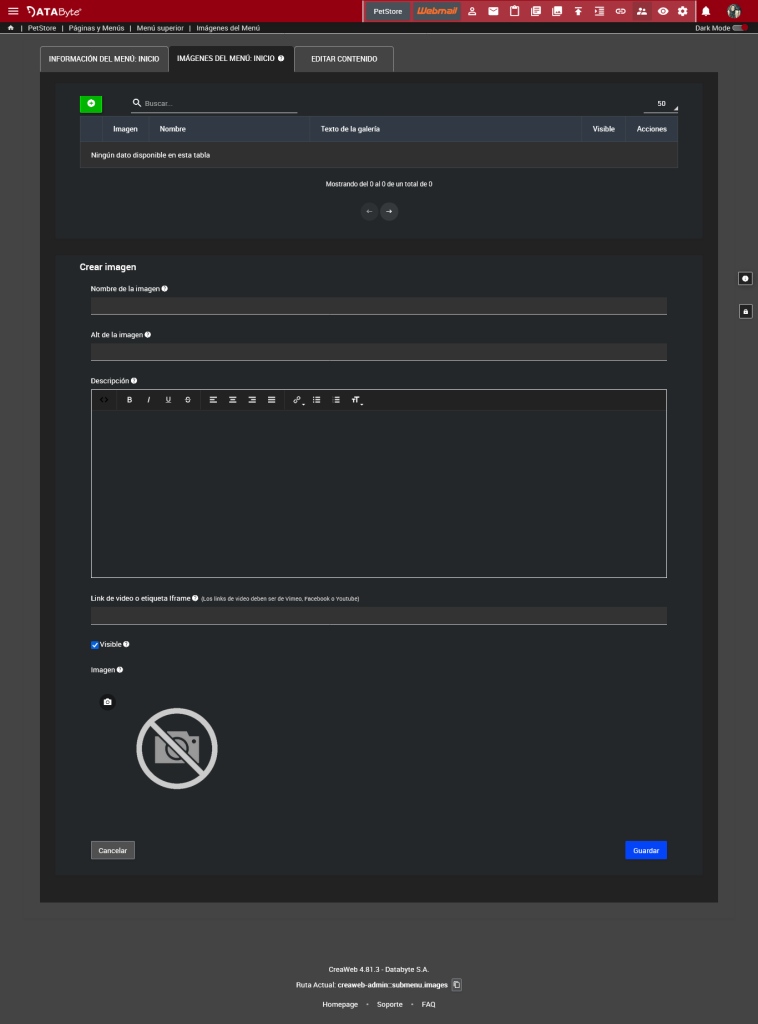This screenshot has height=1024, width=758.
Task: Click the camera upload icon
Action: [x=108, y=702]
